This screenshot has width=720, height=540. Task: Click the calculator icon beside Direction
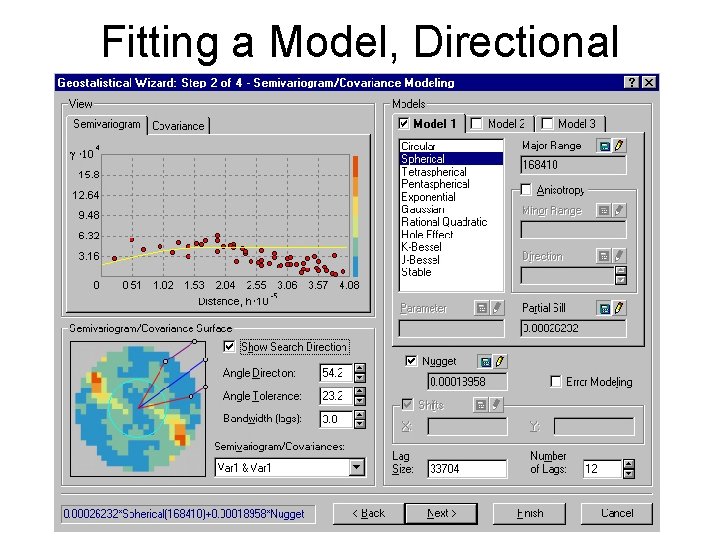(604, 256)
